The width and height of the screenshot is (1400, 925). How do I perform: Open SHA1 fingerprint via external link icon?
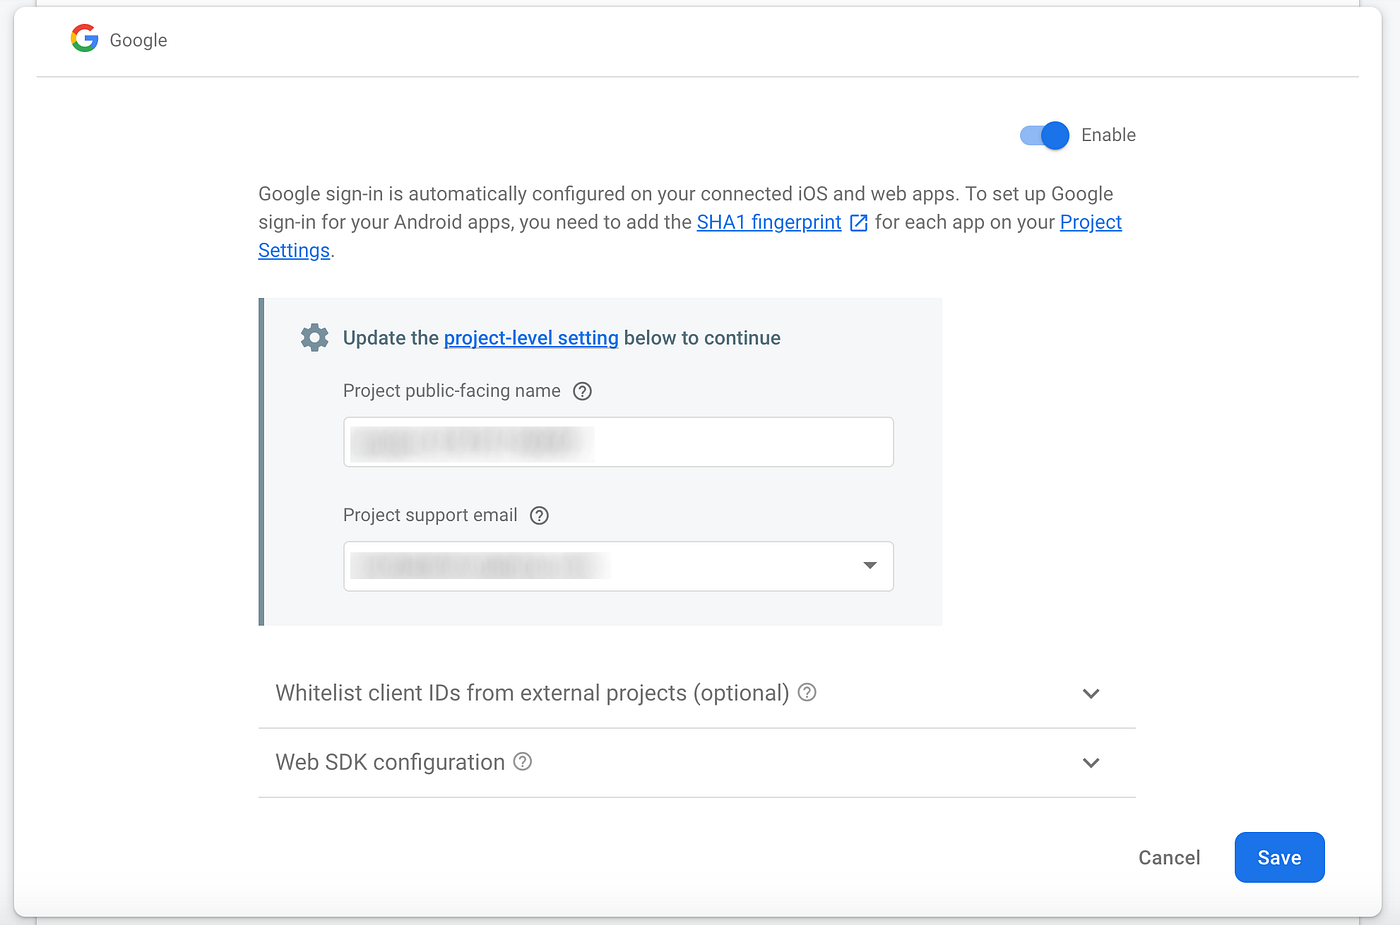(858, 222)
